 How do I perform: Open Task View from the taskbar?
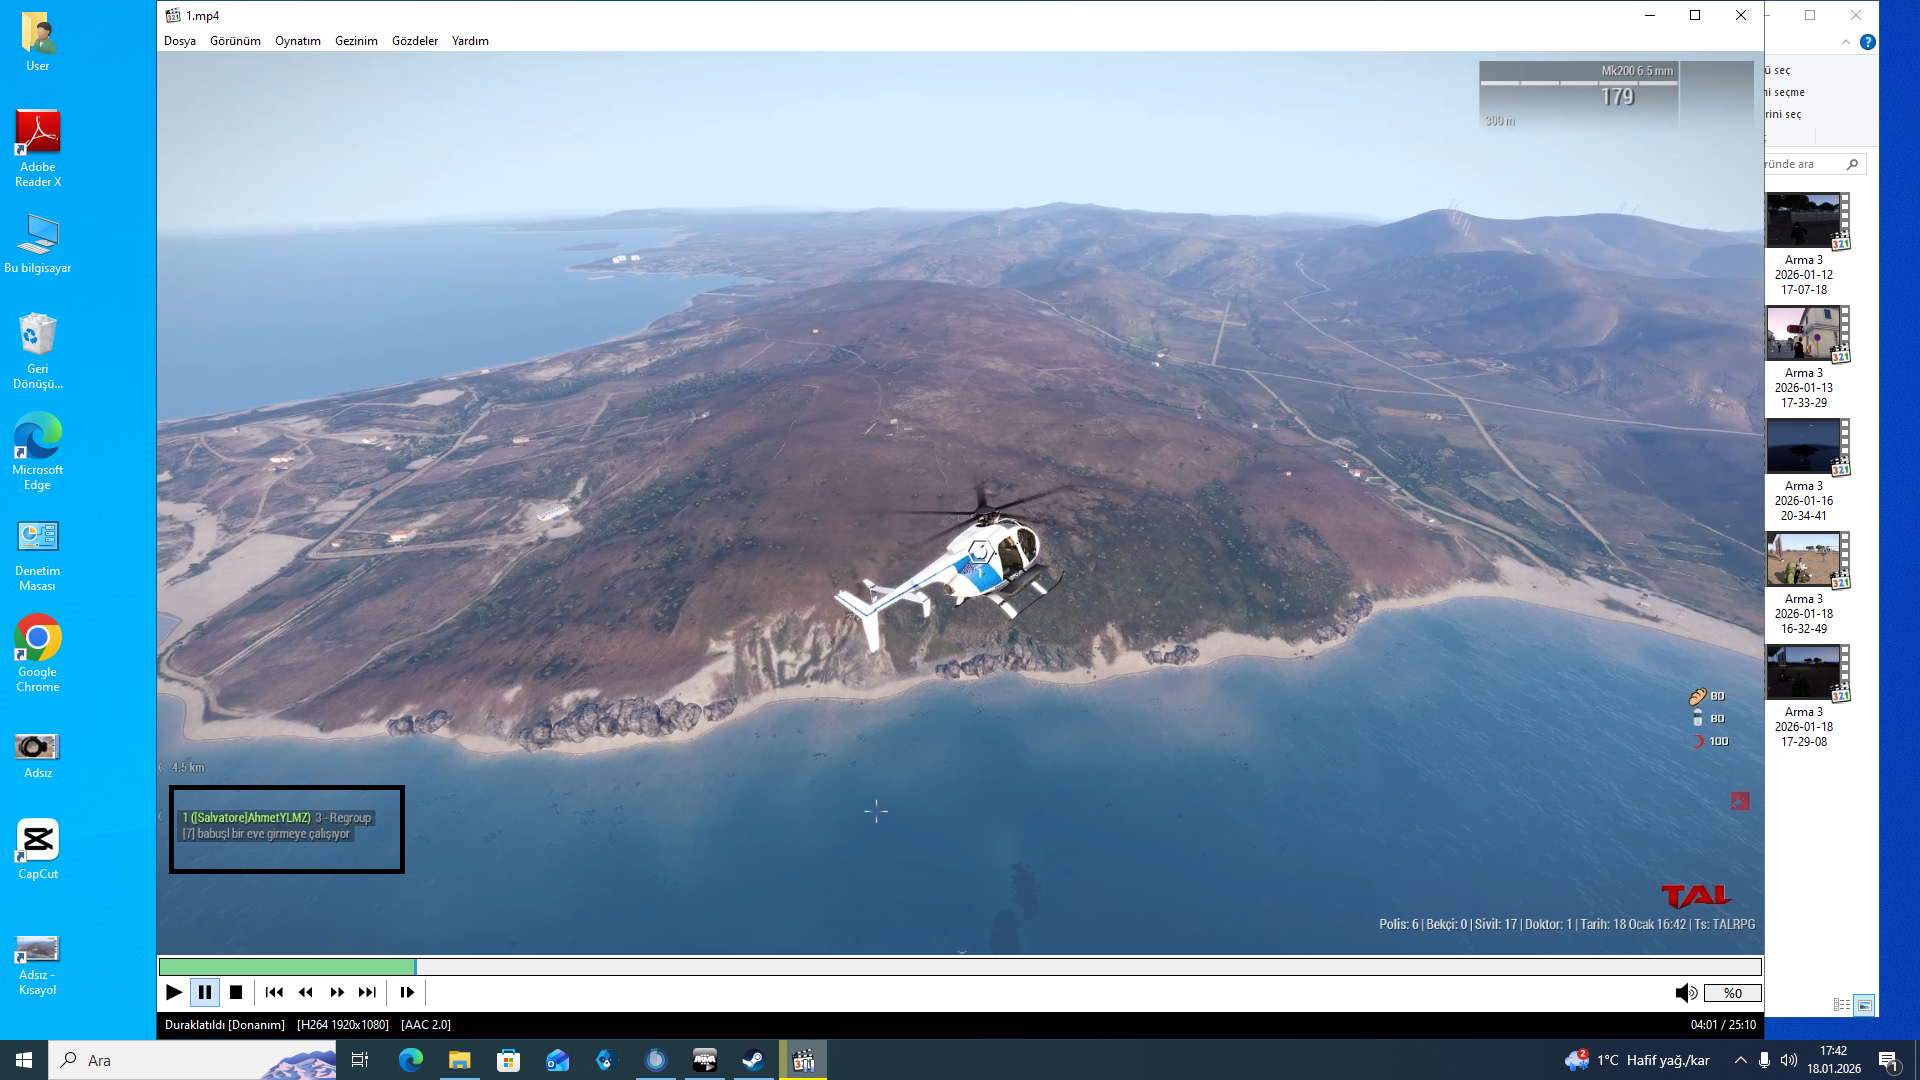360,1060
